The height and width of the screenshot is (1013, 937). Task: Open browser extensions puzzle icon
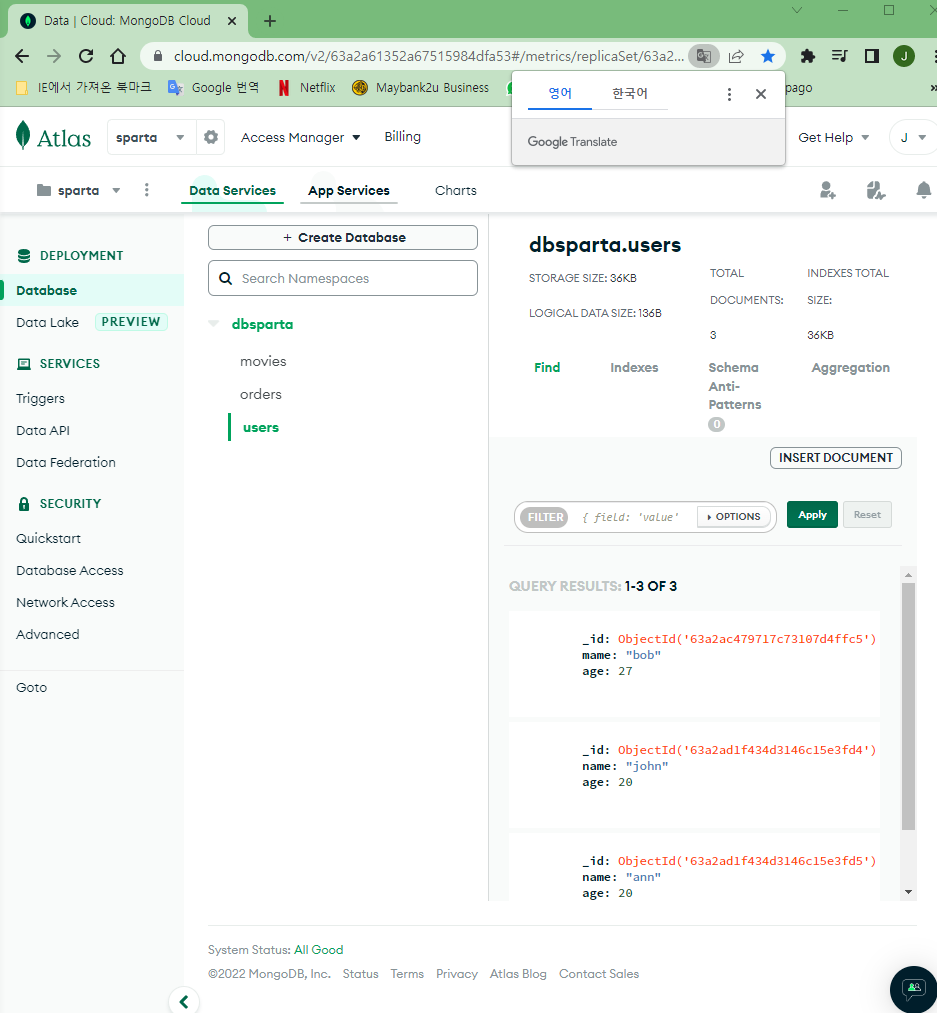point(807,56)
